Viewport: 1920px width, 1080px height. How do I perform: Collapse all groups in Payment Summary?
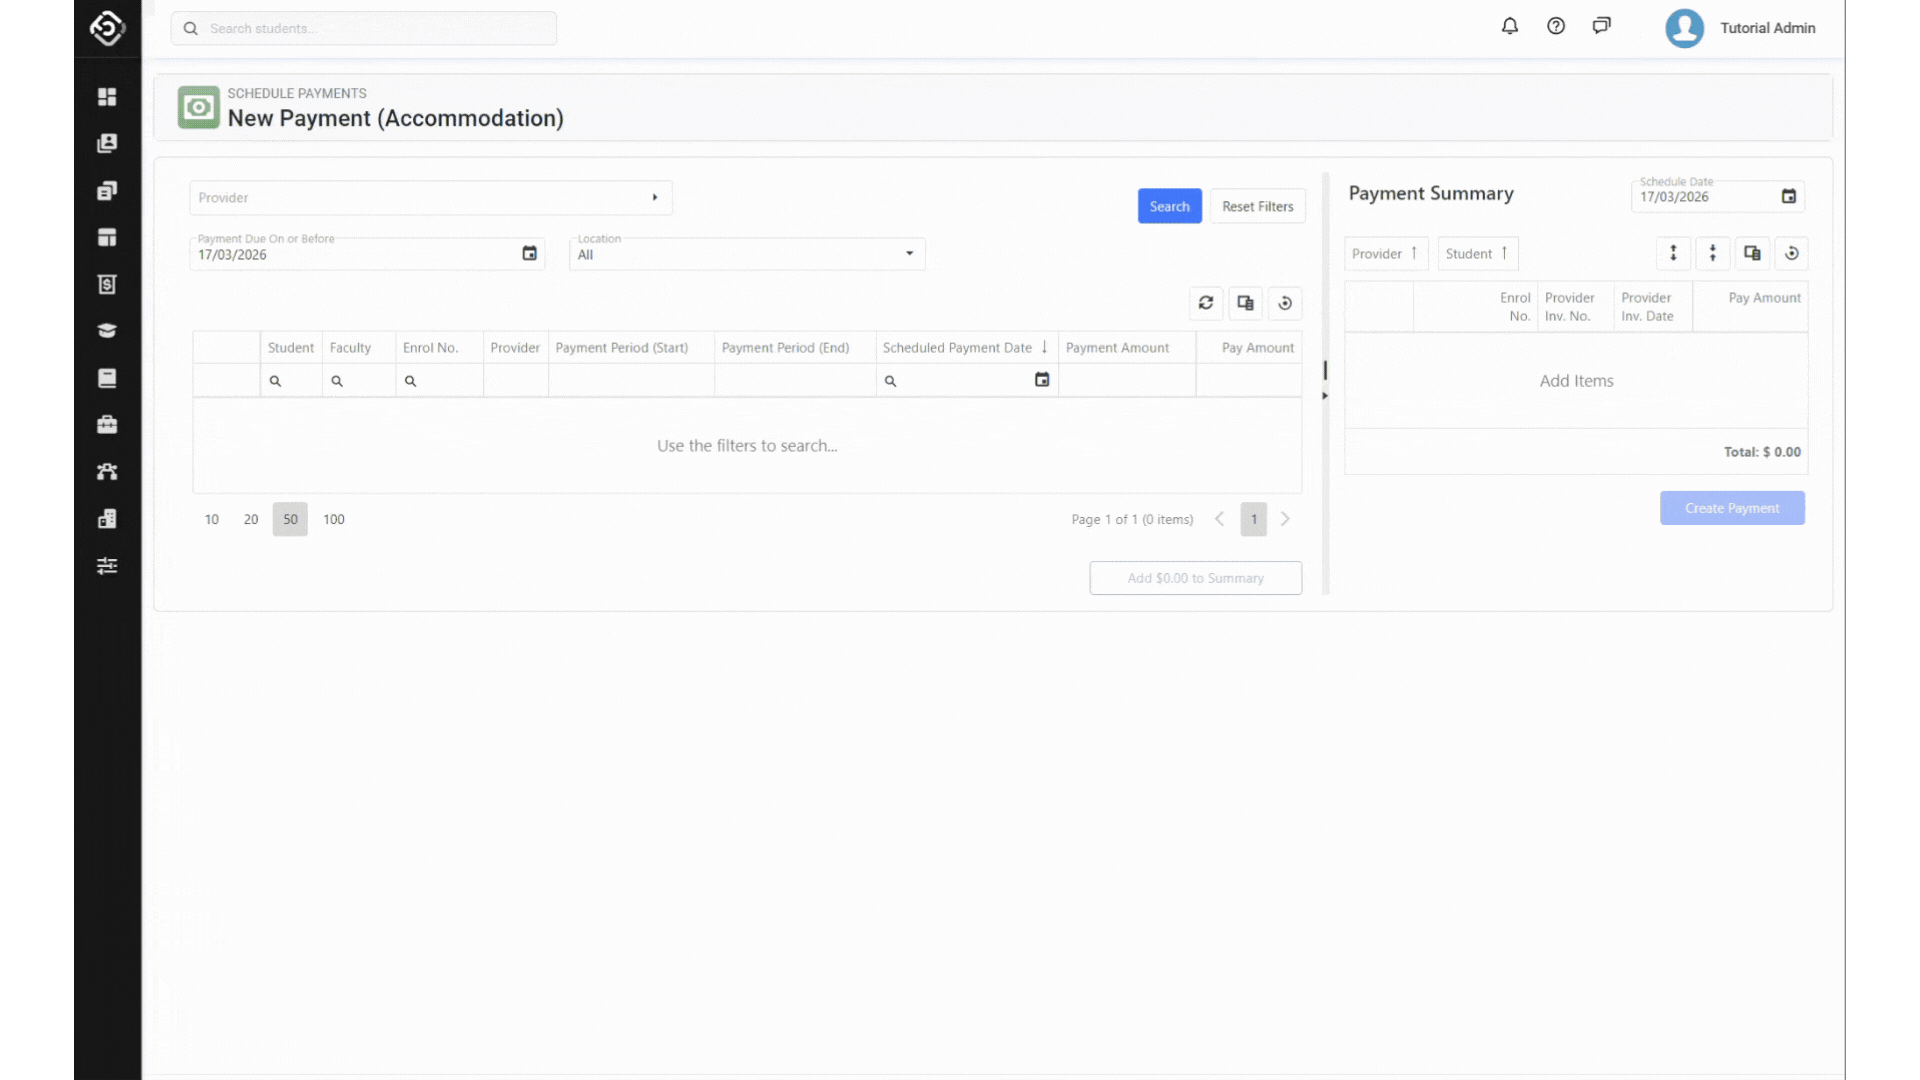(x=1713, y=254)
